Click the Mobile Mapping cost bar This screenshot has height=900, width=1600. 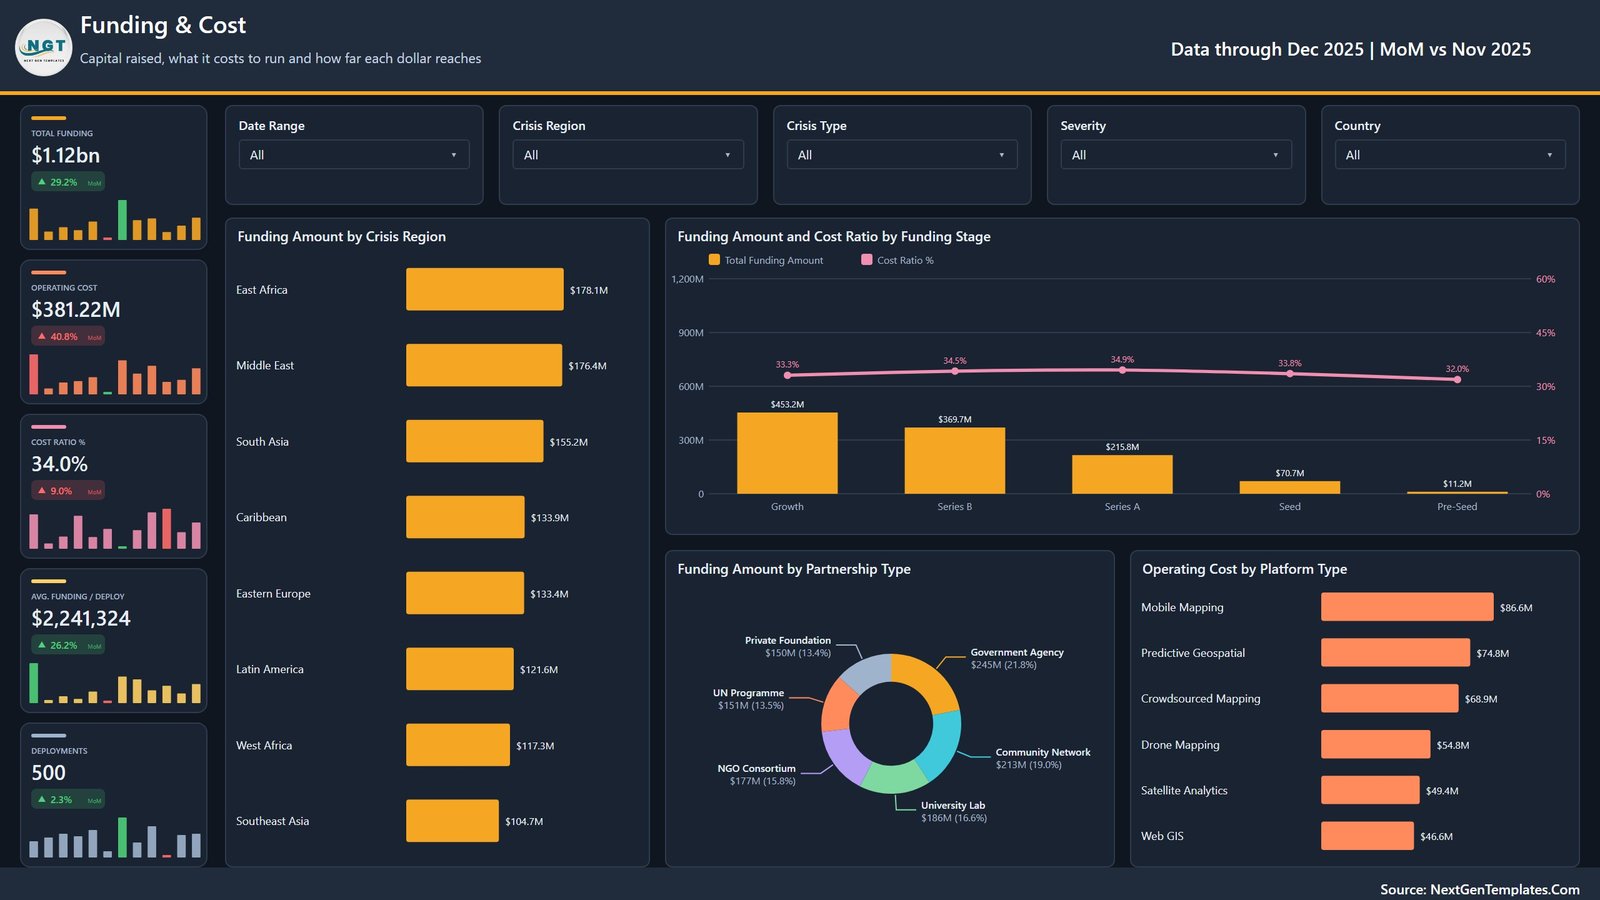1407,607
